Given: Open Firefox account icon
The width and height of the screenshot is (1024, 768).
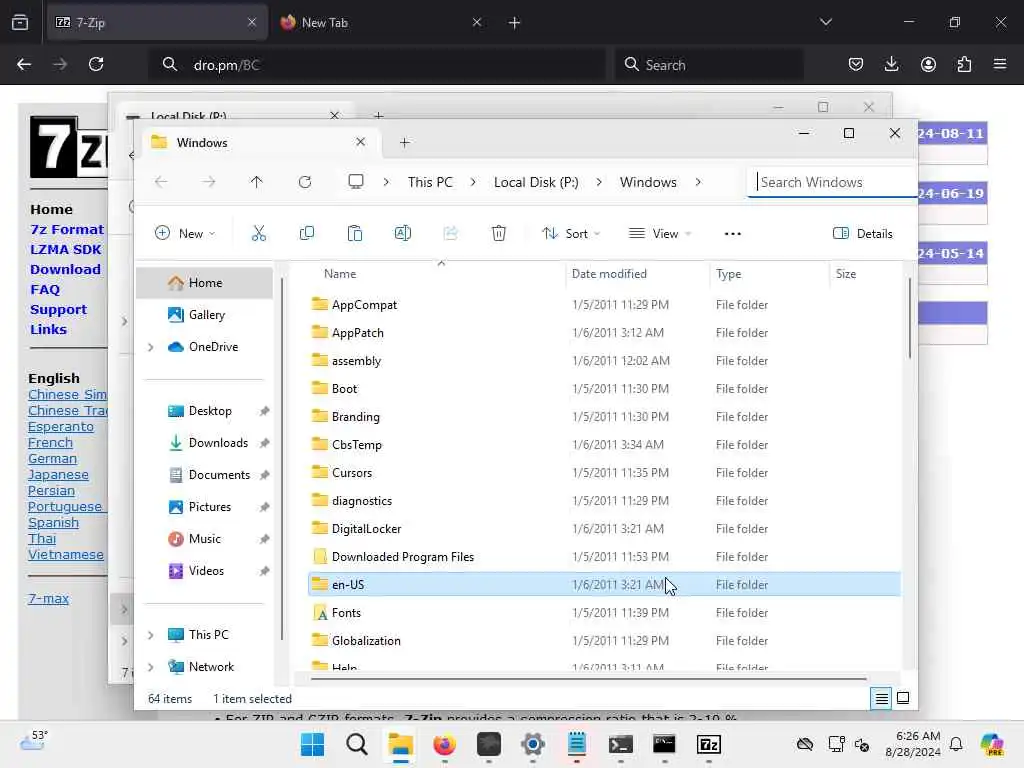Looking at the screenshot, I should [928, 64].
